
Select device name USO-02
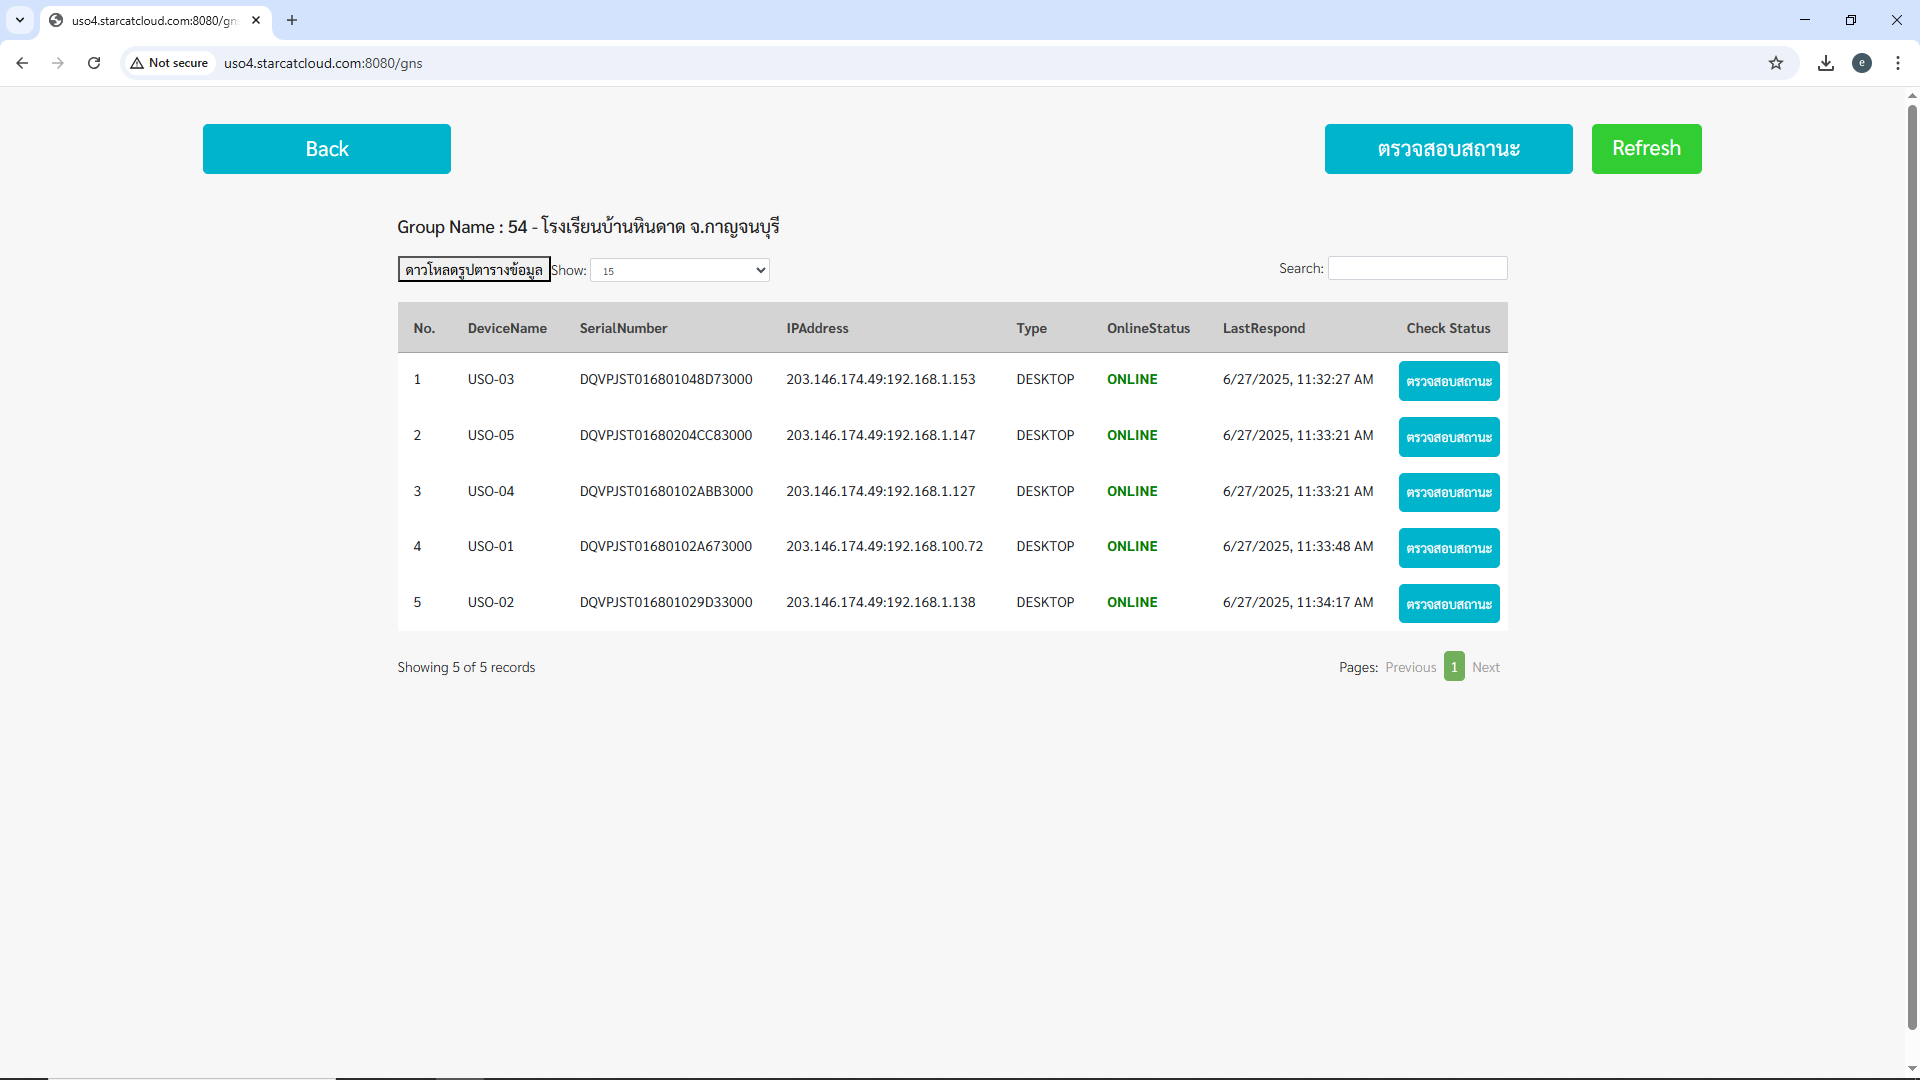coord(490,602)
